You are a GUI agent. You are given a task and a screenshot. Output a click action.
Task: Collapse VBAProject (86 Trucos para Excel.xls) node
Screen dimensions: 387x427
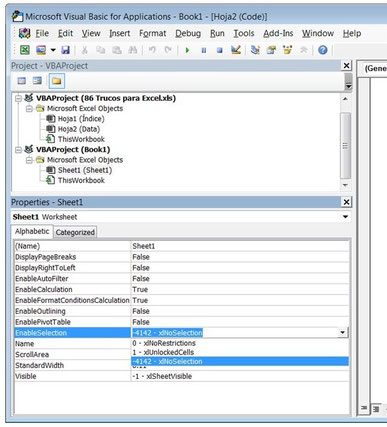18,98
